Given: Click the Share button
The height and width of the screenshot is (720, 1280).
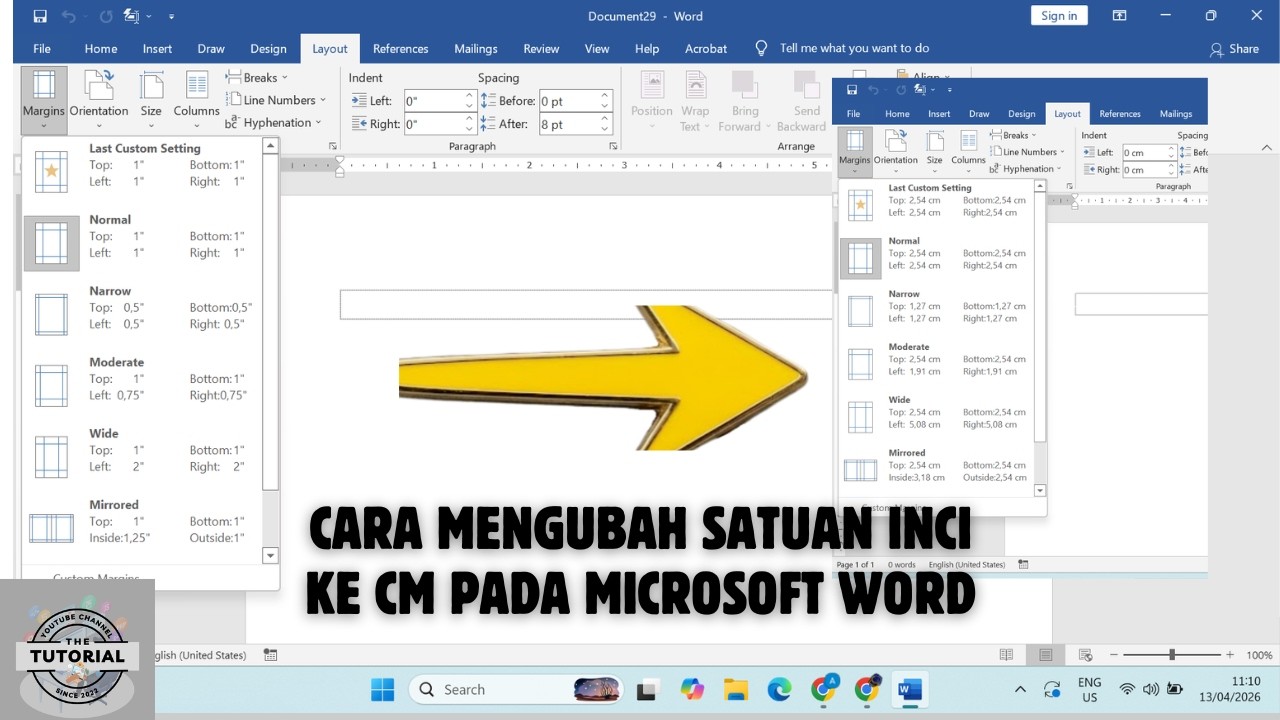Looking at the screenshot, I should point(1234,48).
